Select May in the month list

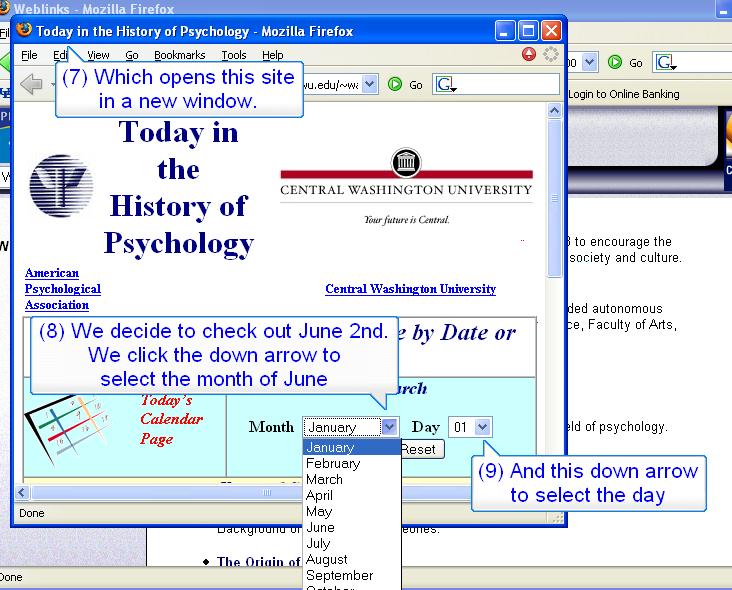352,512
